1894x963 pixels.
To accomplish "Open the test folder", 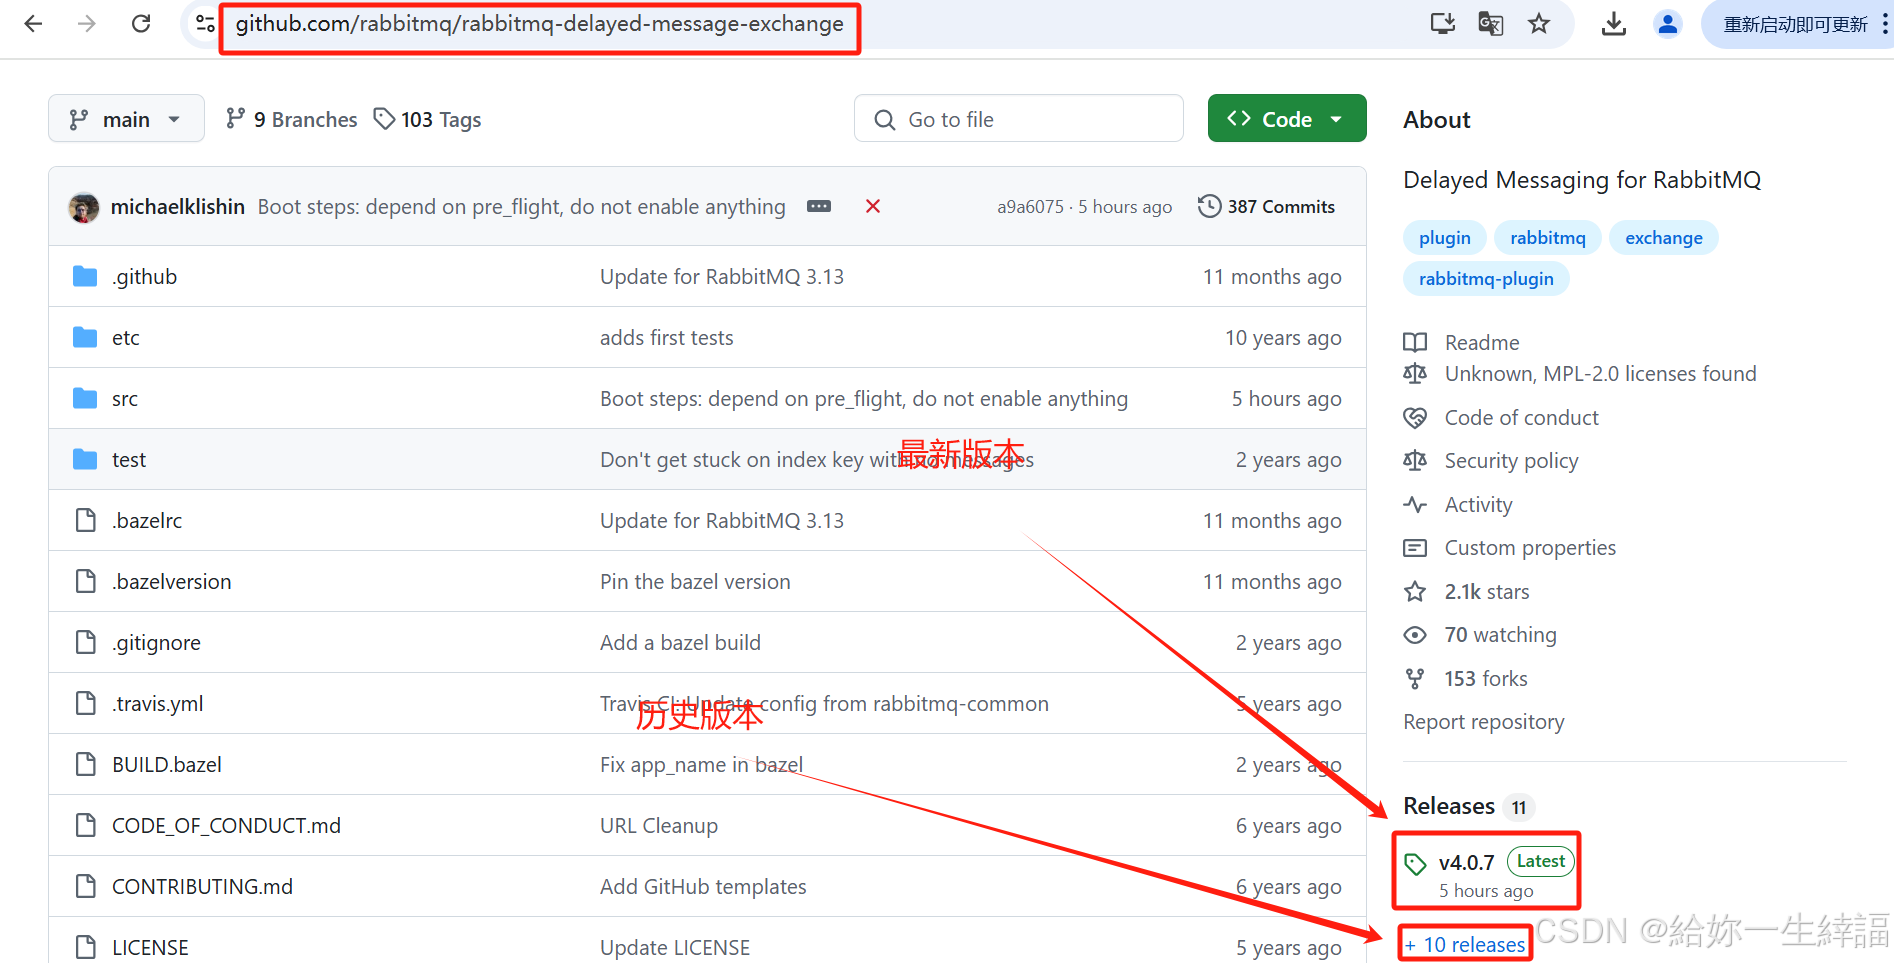I will pos(129,460).
